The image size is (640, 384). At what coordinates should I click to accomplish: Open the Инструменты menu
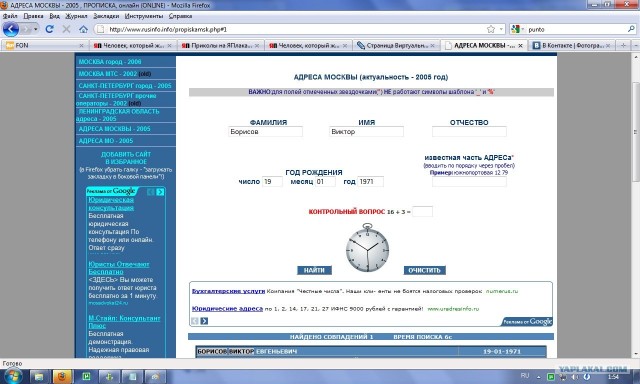(x=144, y=16)
